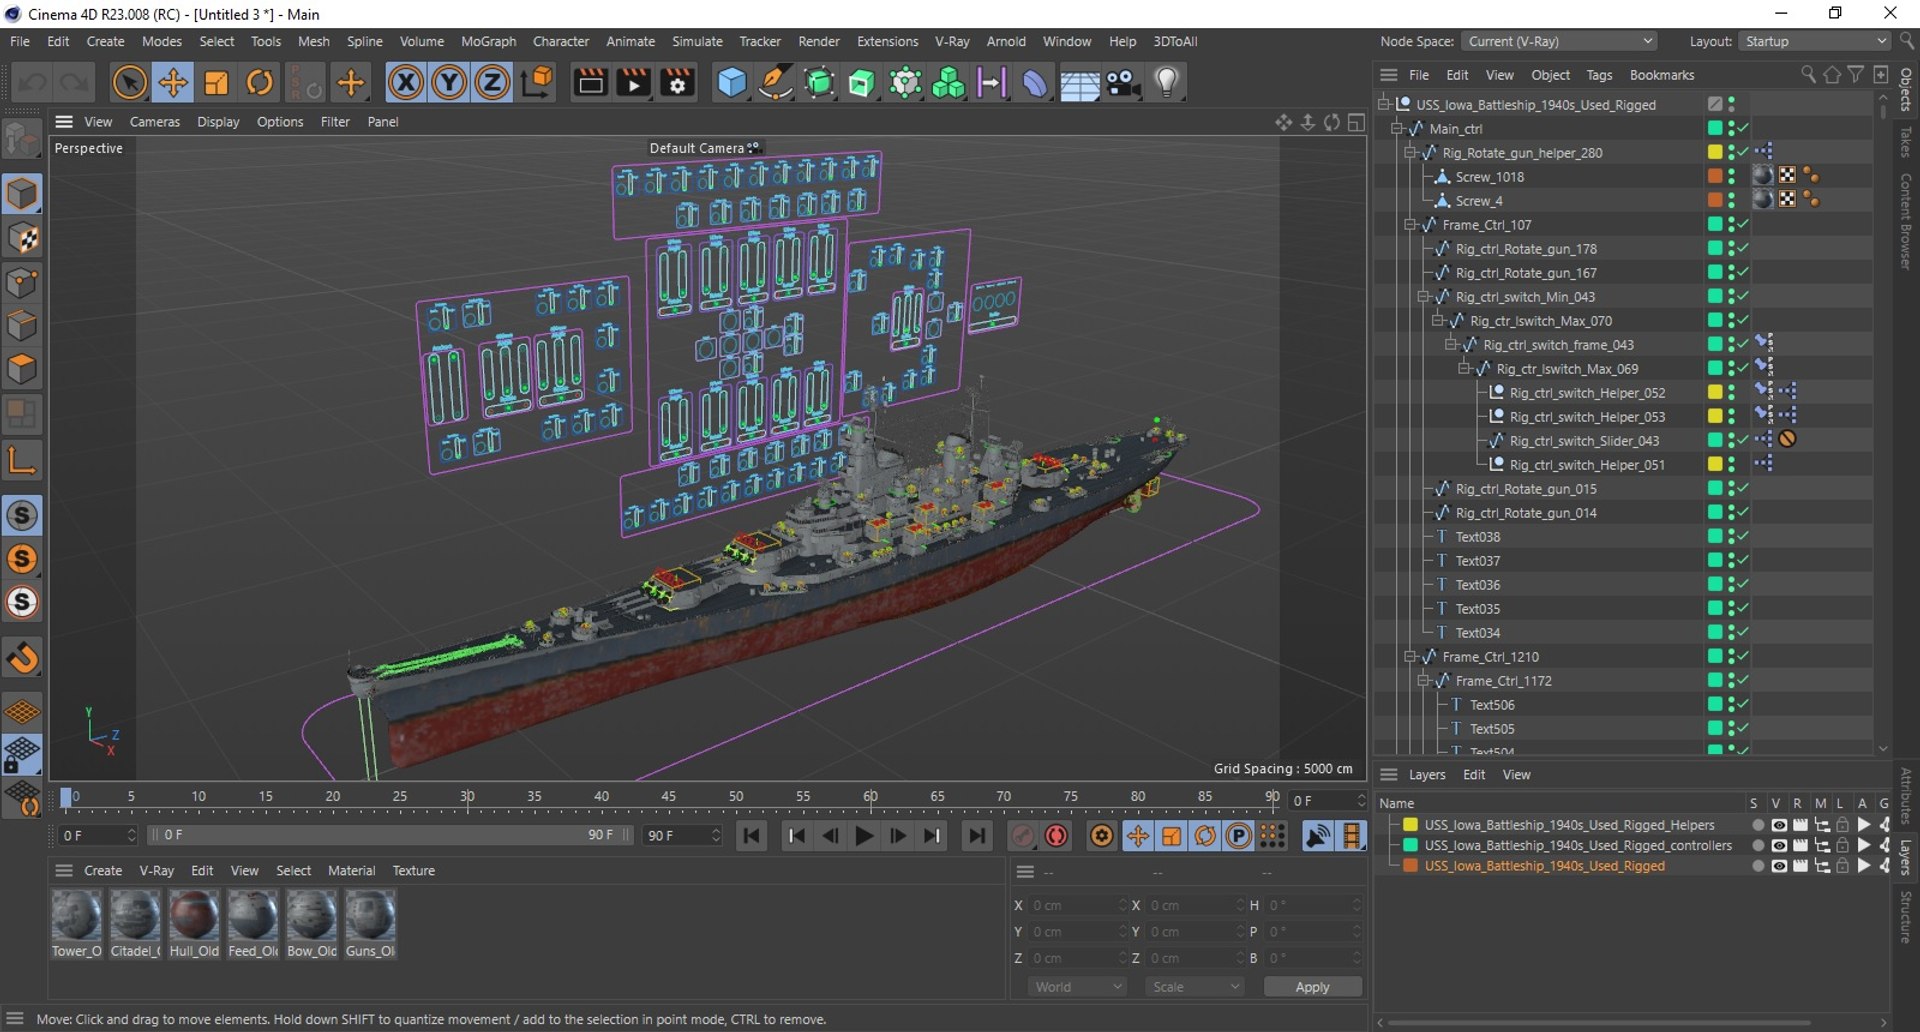Screen dimensions: 1920x1032
Task: Collapse Rig_Rotate_gun_helper_280 node
Action: [x=1410, y=153]
